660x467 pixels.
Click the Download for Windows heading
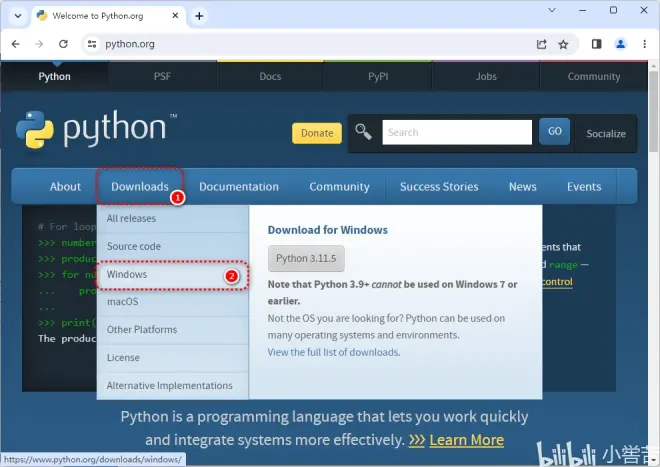click(327, 230)
